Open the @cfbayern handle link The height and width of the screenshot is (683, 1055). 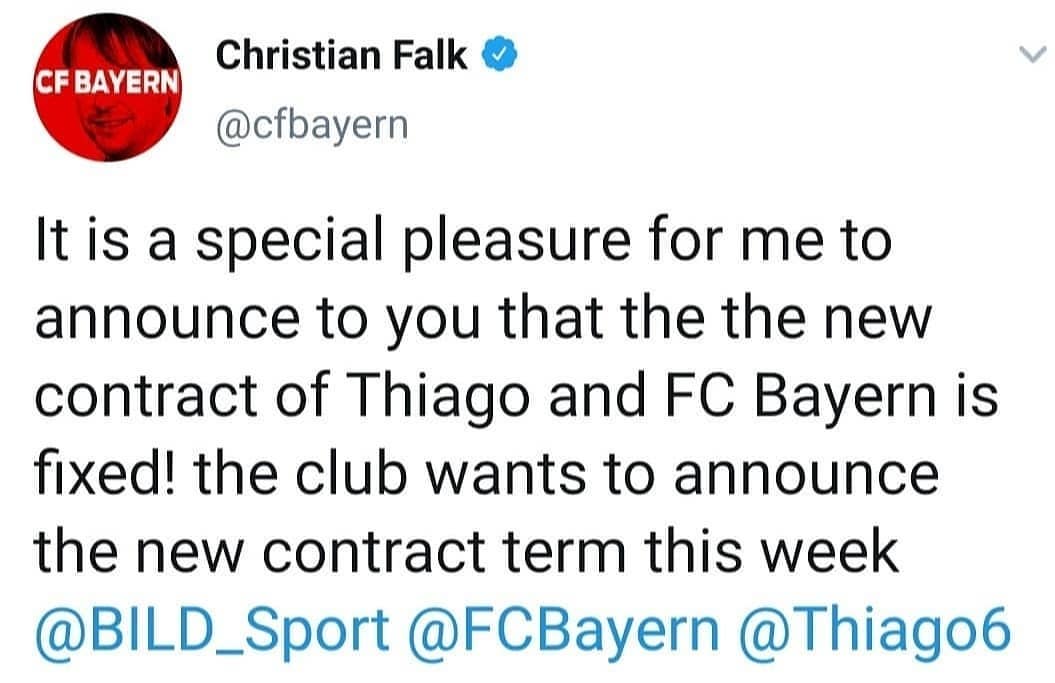[312, 126]
